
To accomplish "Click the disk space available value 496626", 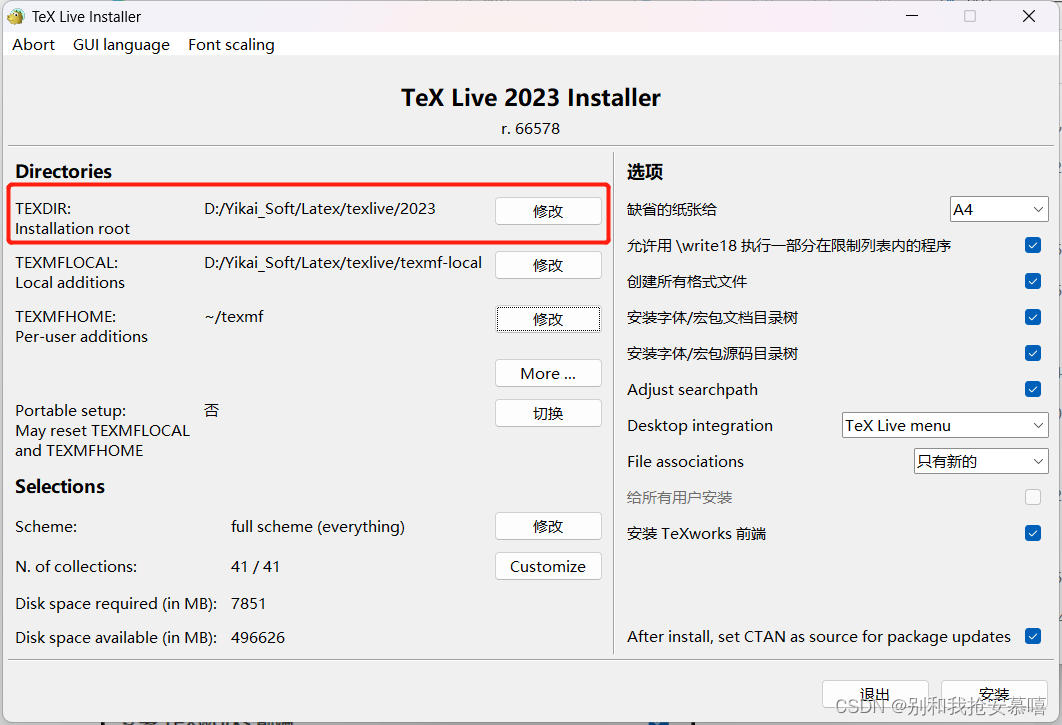I will 258,638.
